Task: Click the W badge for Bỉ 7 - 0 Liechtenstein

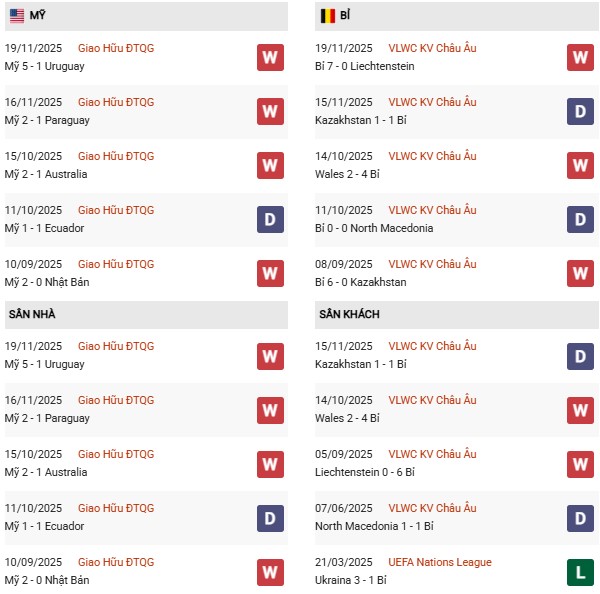Action: (581, 57)
